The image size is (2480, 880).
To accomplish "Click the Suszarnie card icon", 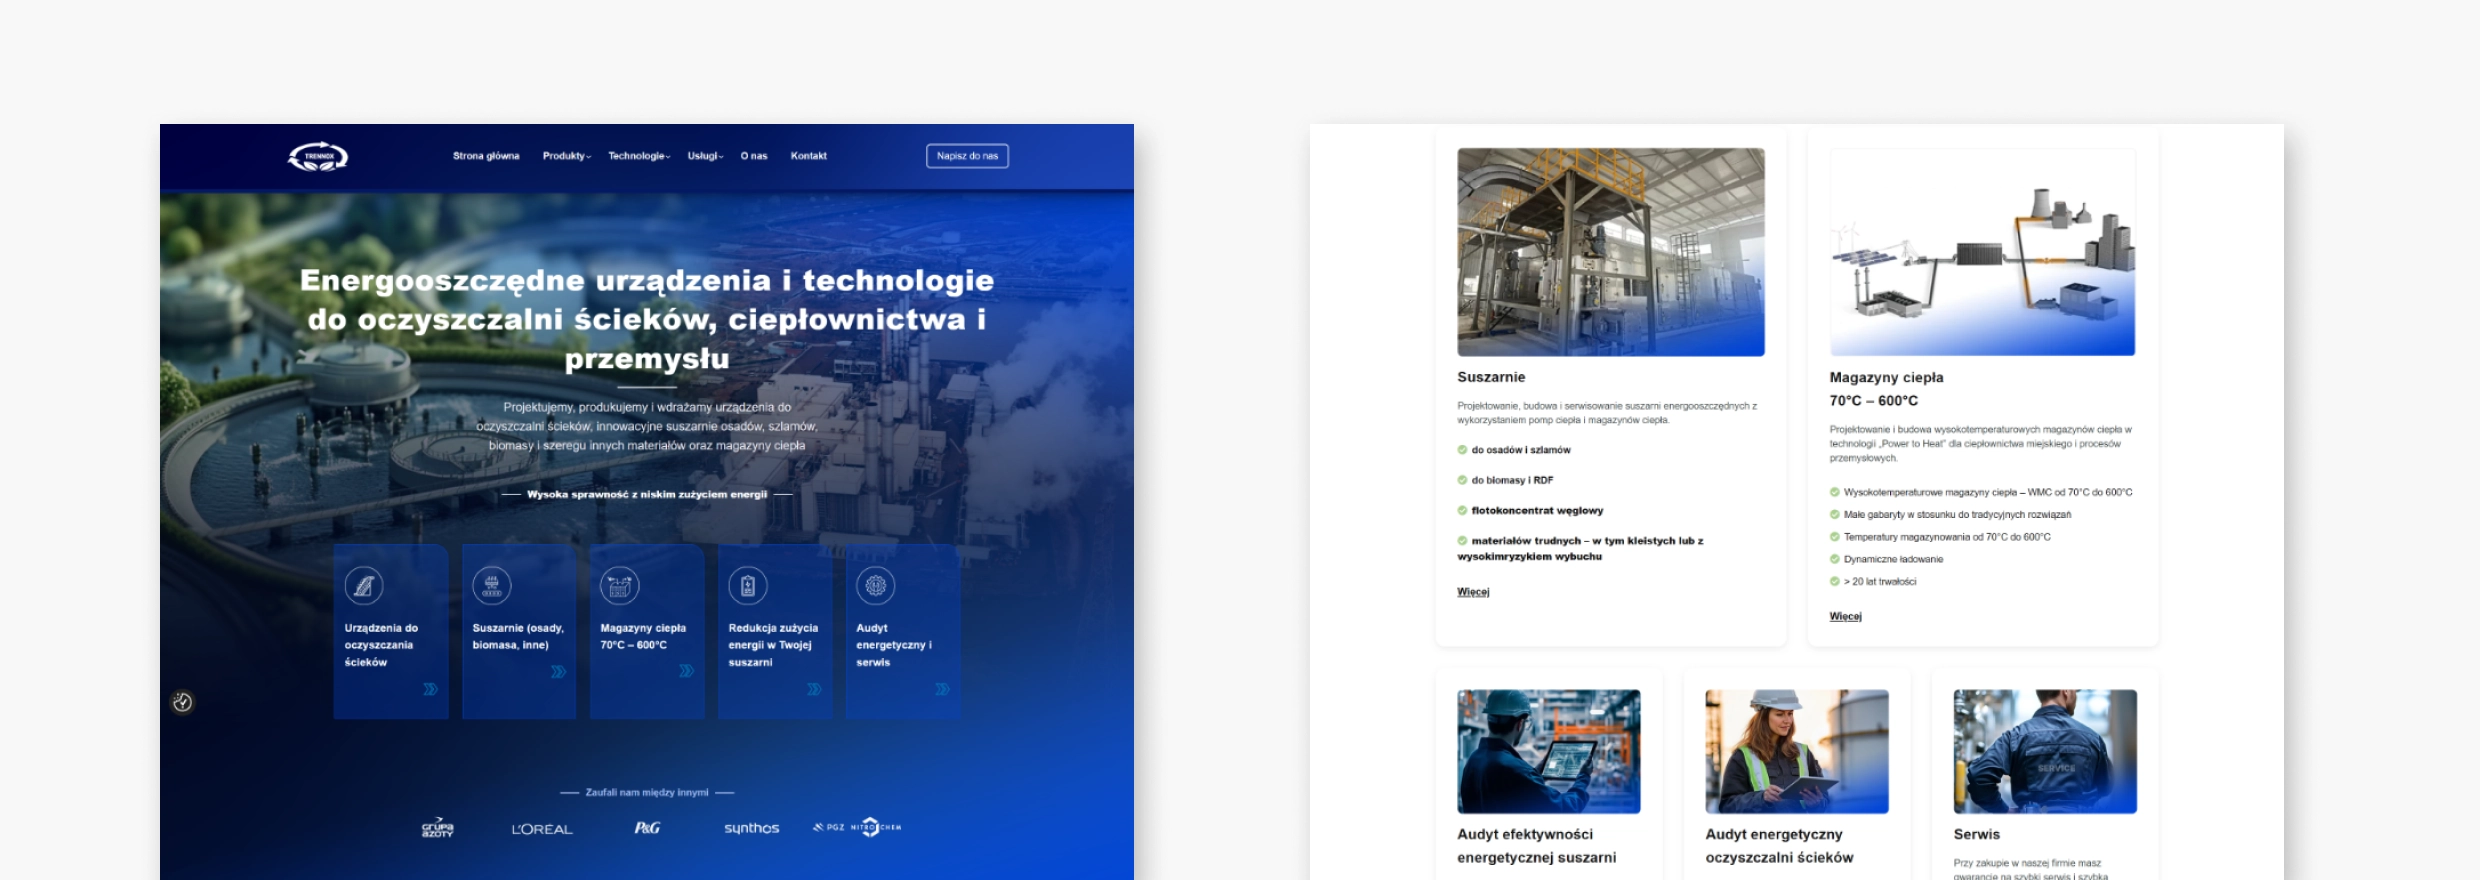I will click(492, 586).
